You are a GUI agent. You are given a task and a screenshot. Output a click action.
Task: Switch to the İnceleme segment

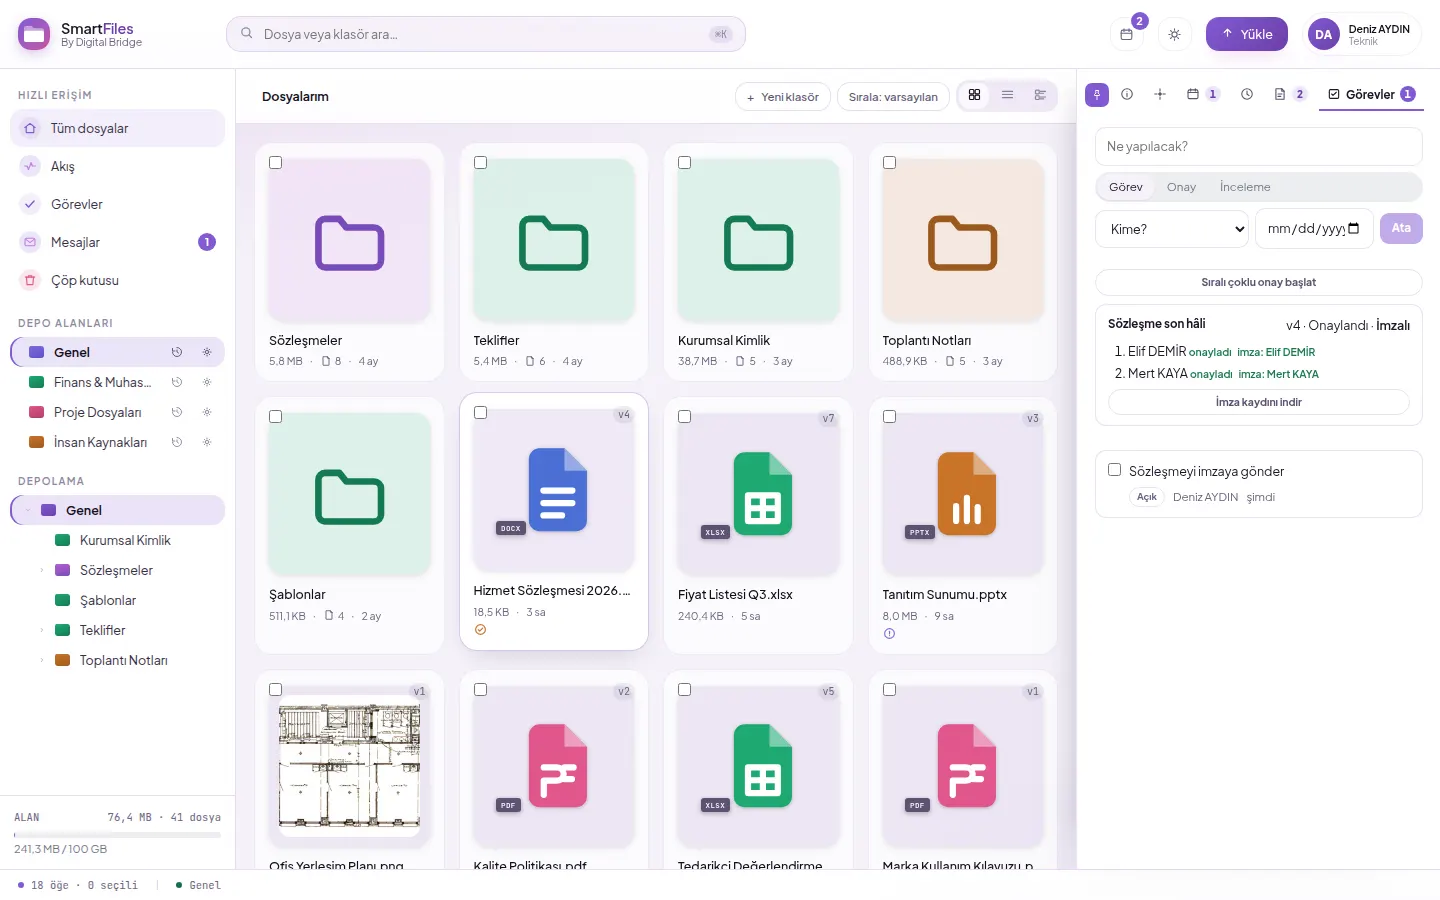click(x=1245, y=187)
